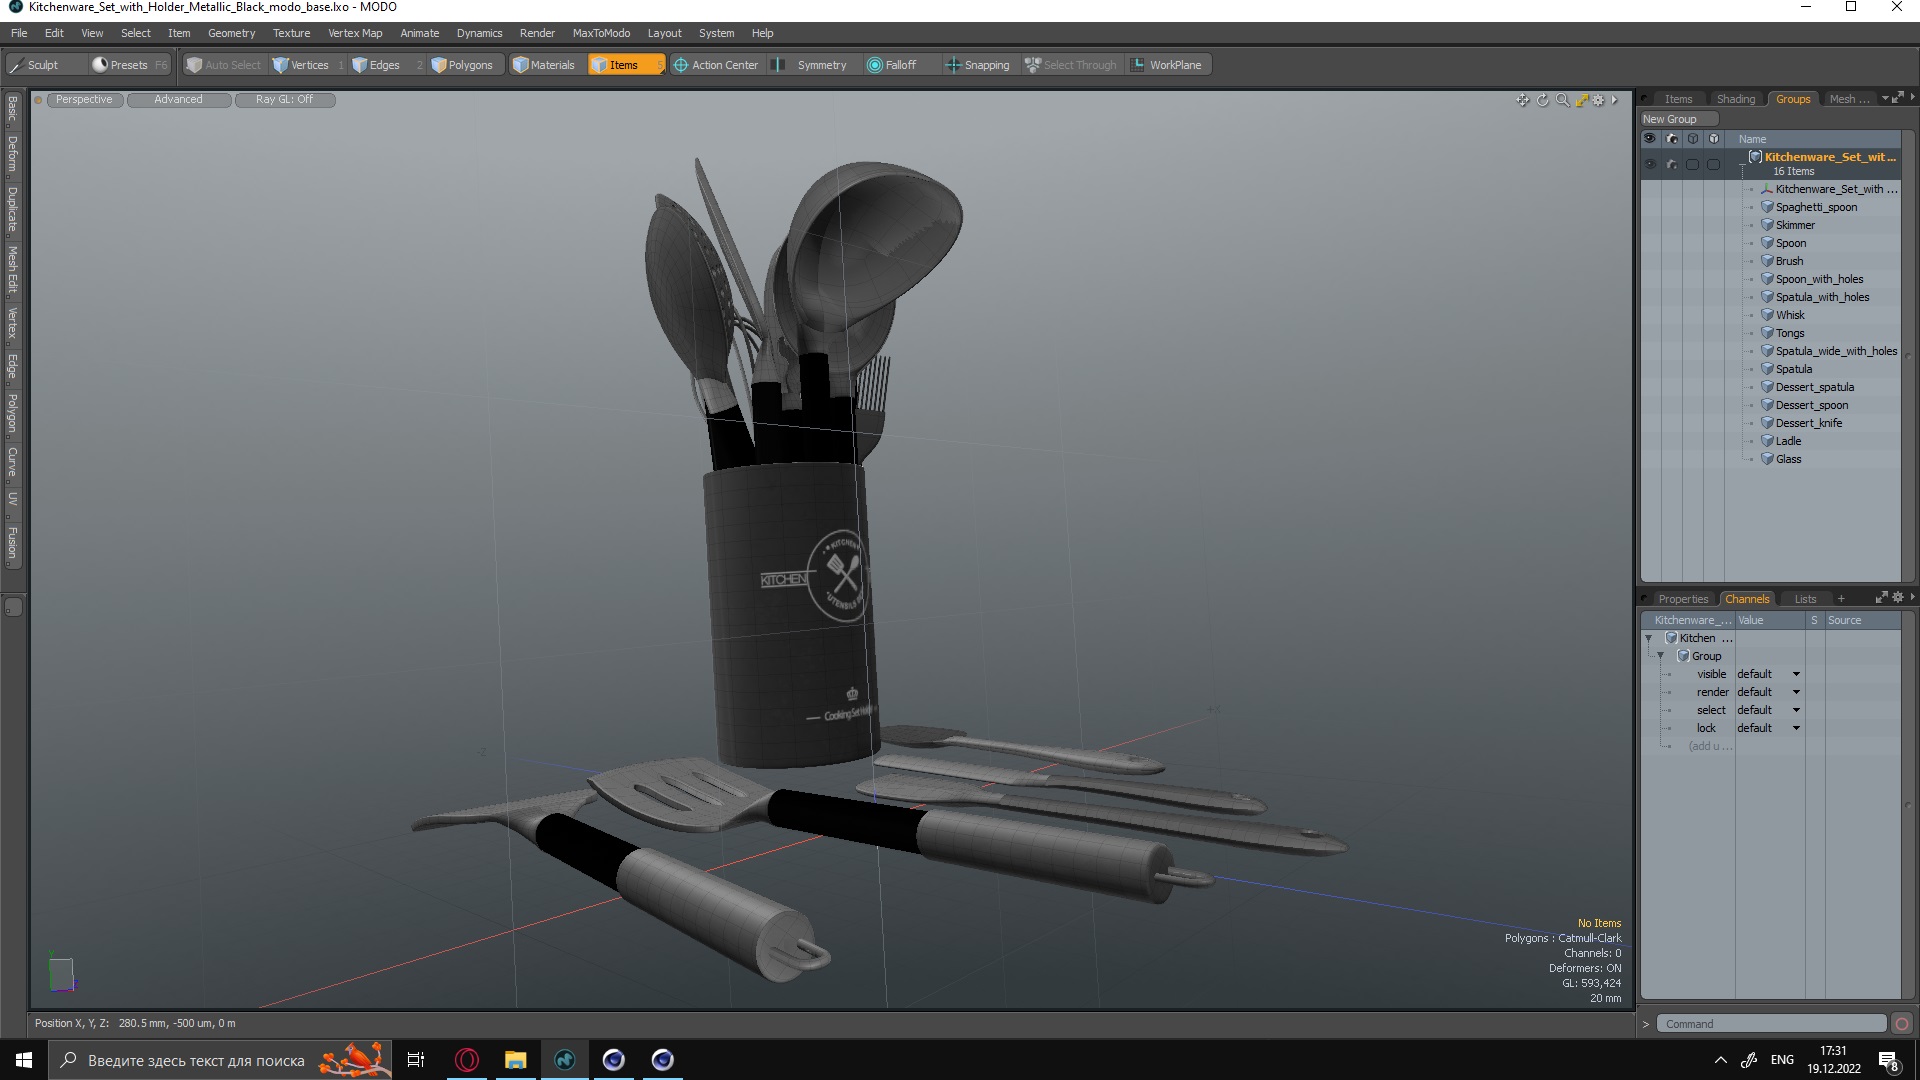Toggle render camera of Kitchenware_Set group

point(1671,164)
